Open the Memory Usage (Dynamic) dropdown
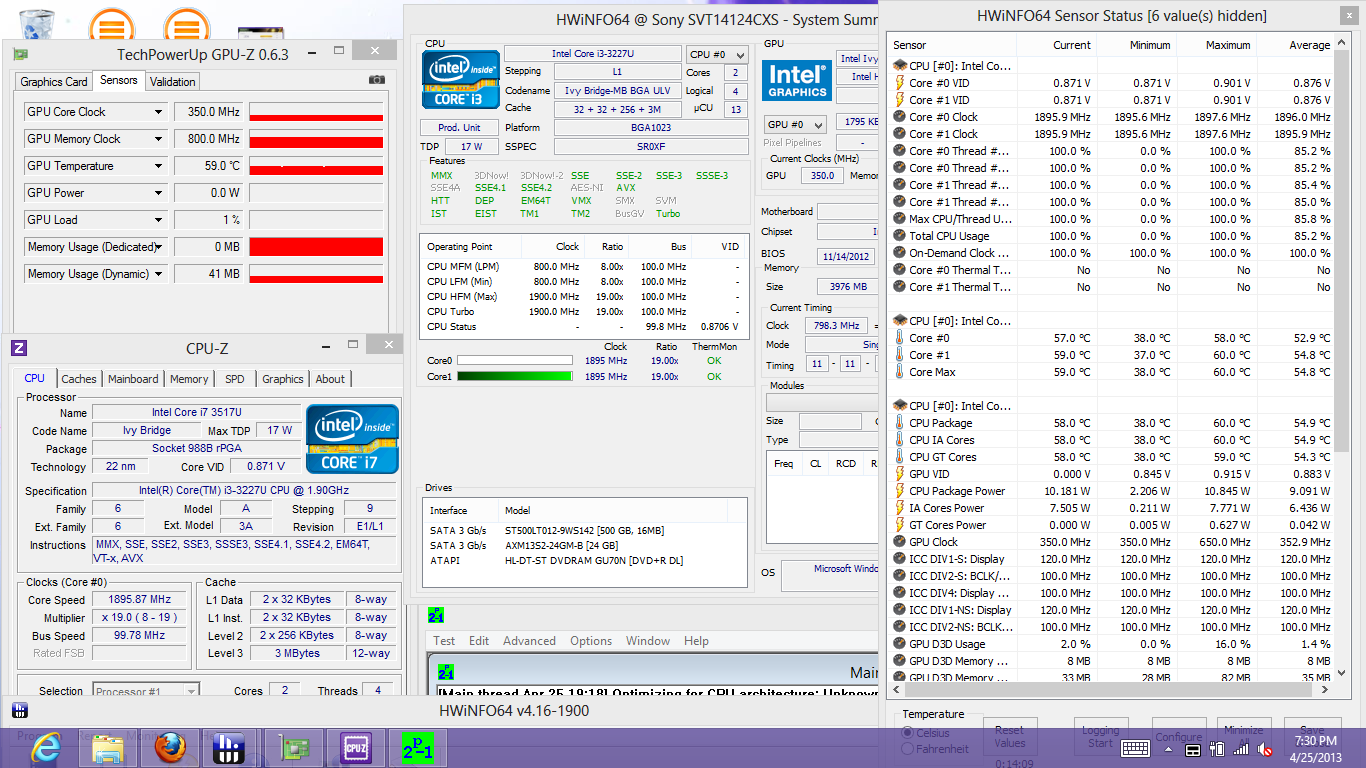Image resolution: width=1366 pixels, height=768 pixels. pos(158,274)
